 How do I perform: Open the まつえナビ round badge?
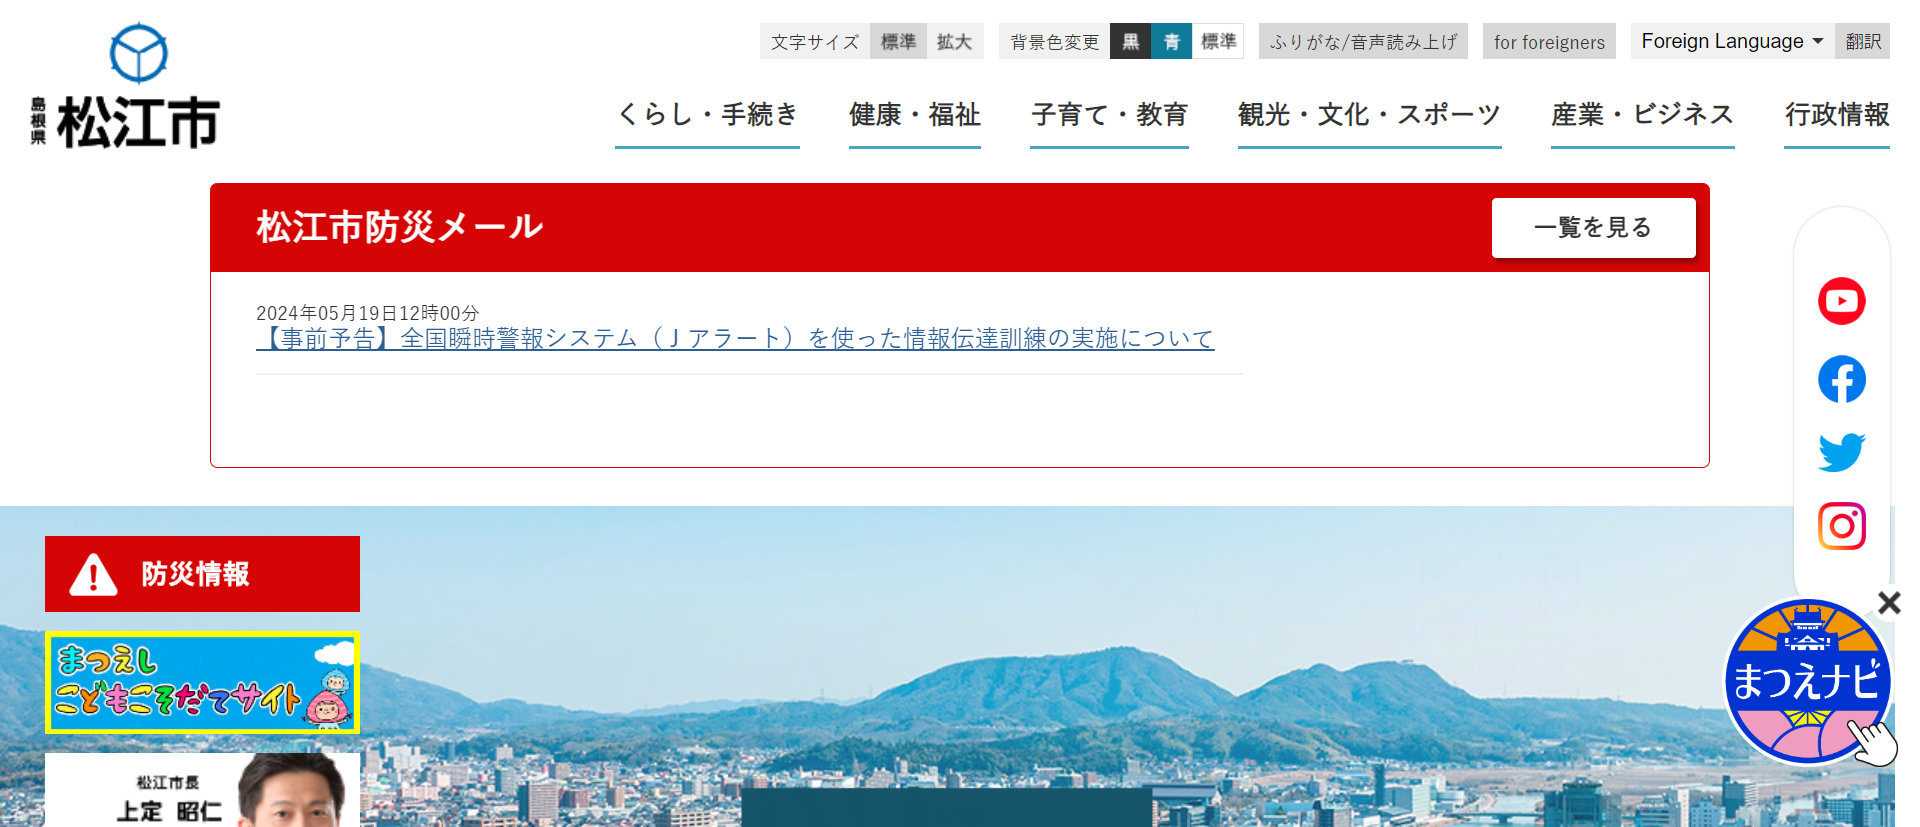pyautogui.click(x=1808, y=682)
